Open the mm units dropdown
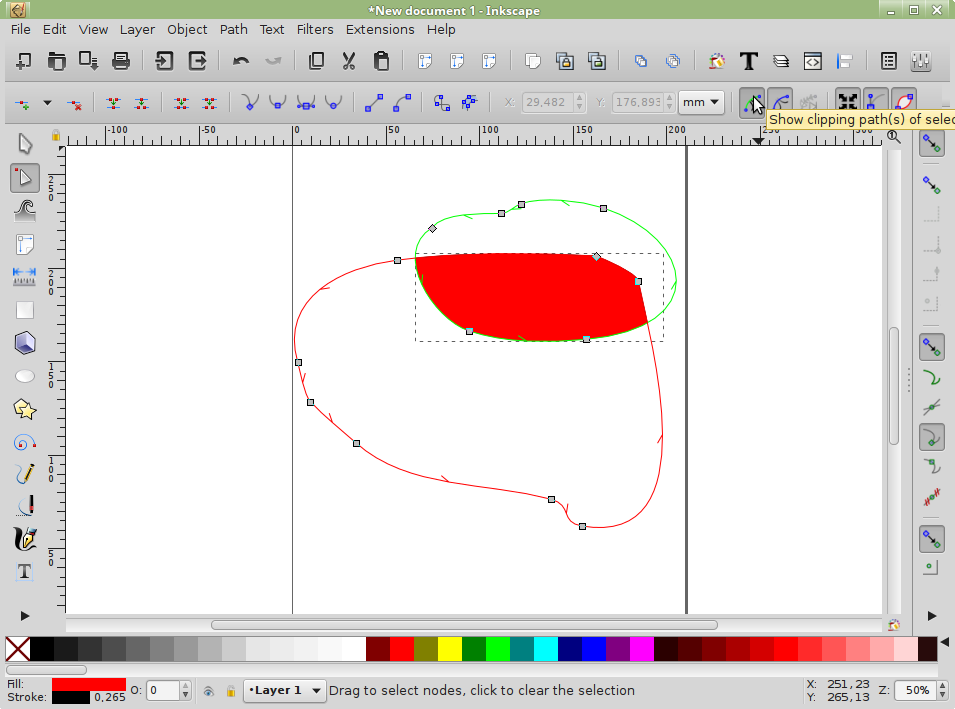The height and width of the screenshot is (709, 955). [701, 102]
